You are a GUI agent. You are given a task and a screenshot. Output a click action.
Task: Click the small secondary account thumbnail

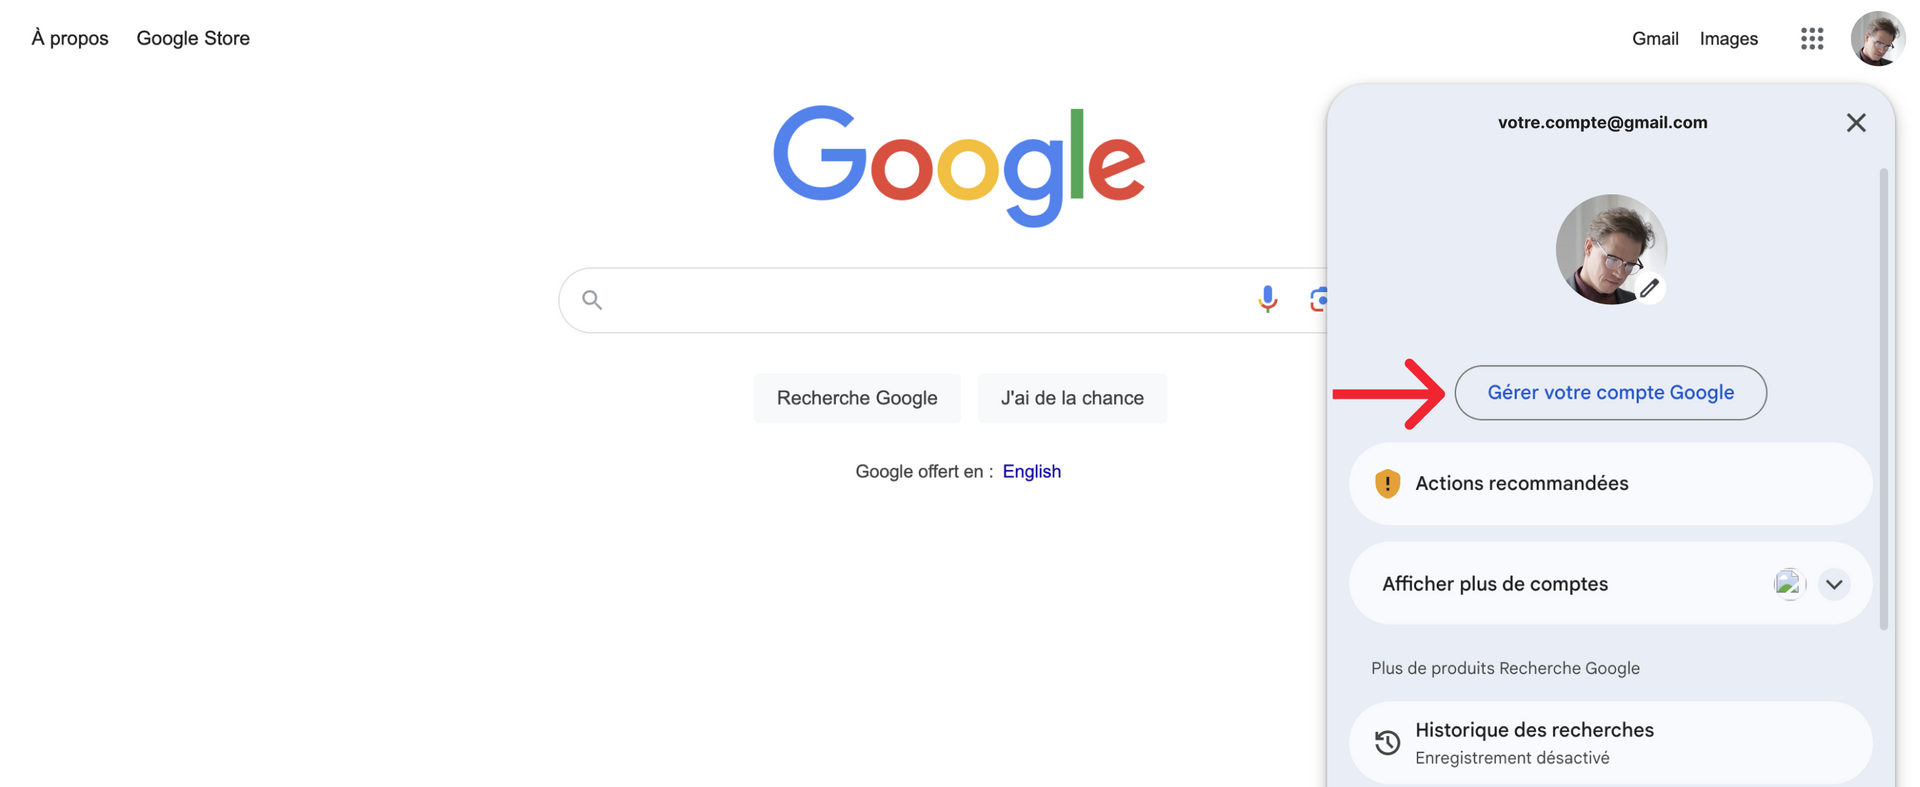(1789, 584)
